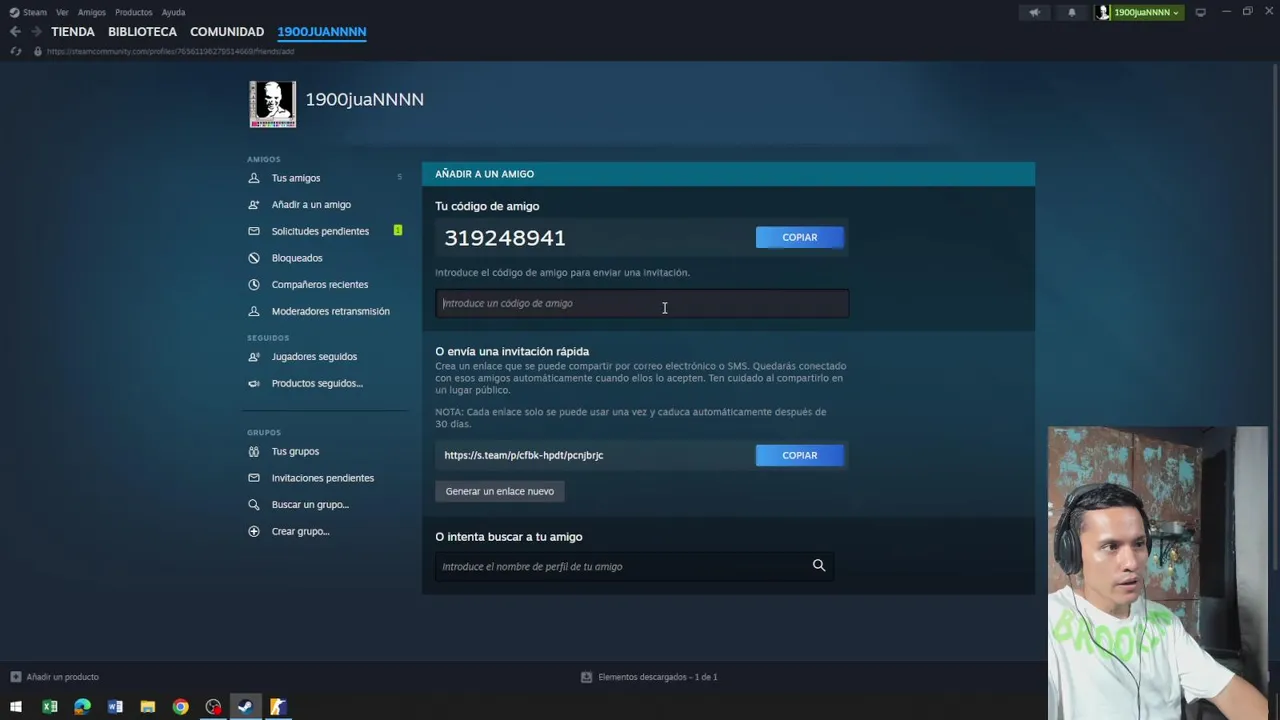This screenshot has height=720, width=1280.
Task: Open the notifications bell icon
Action: coord(1072,12)
